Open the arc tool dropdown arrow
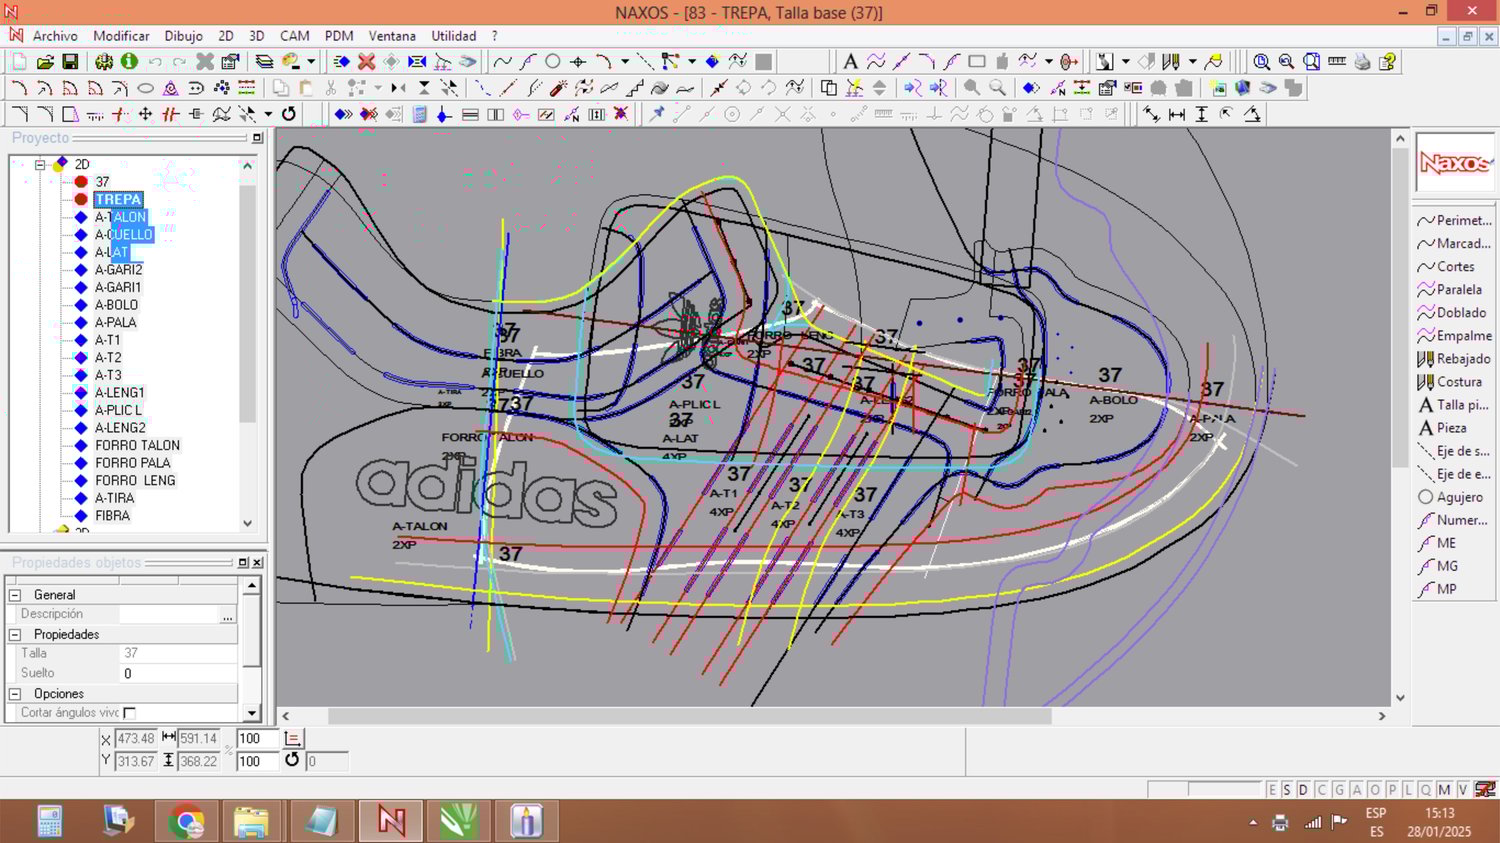The image size is (1500, 843). coord(625,62)
